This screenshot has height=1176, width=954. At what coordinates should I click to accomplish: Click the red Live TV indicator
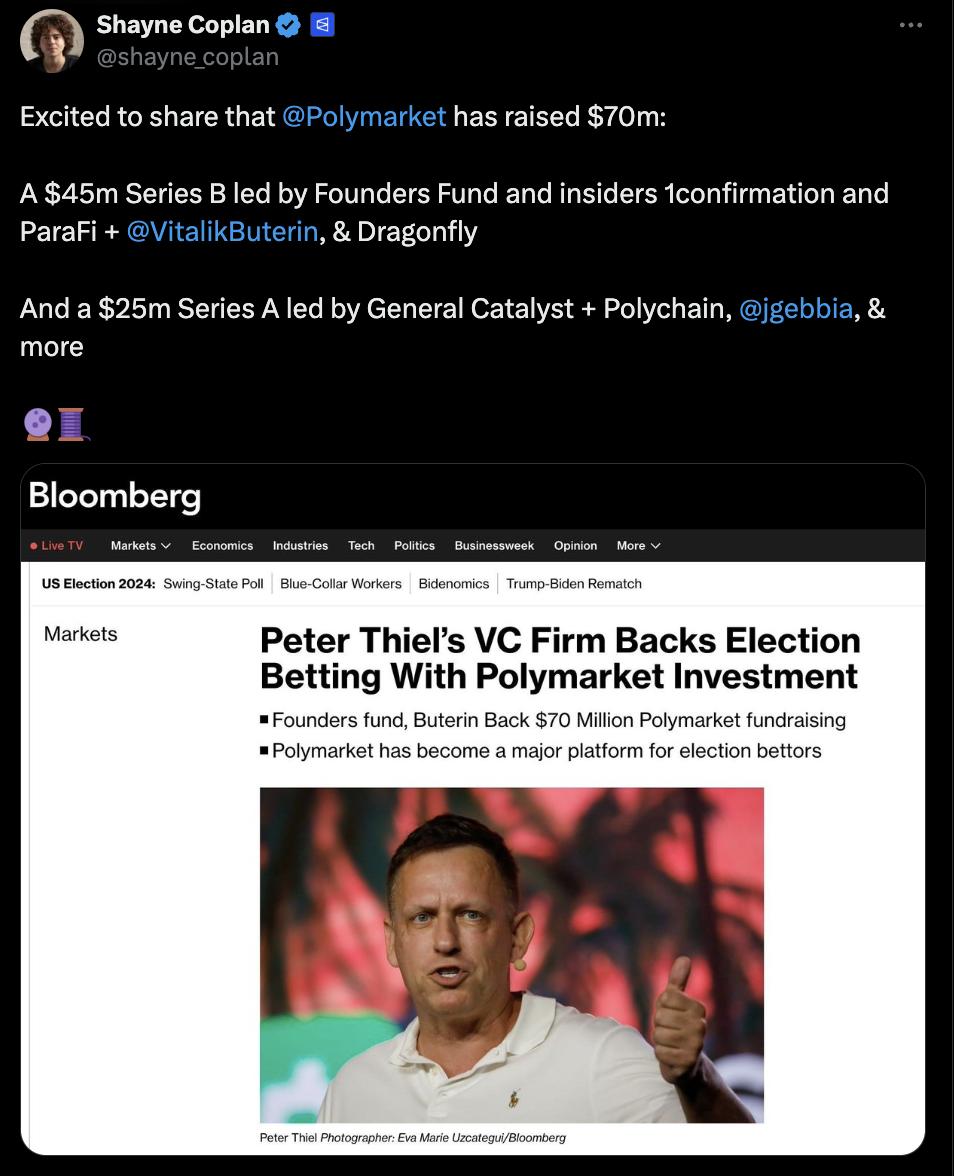click(57, 546)
